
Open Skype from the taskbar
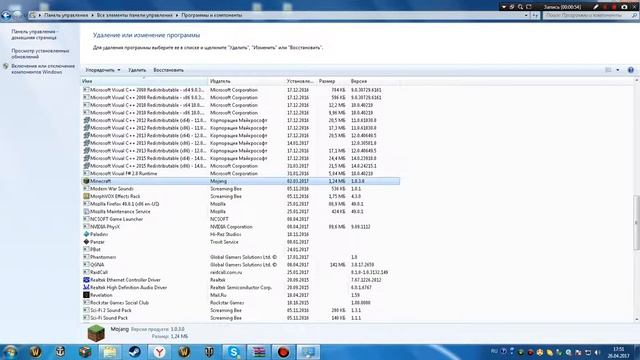click(234, 352)
